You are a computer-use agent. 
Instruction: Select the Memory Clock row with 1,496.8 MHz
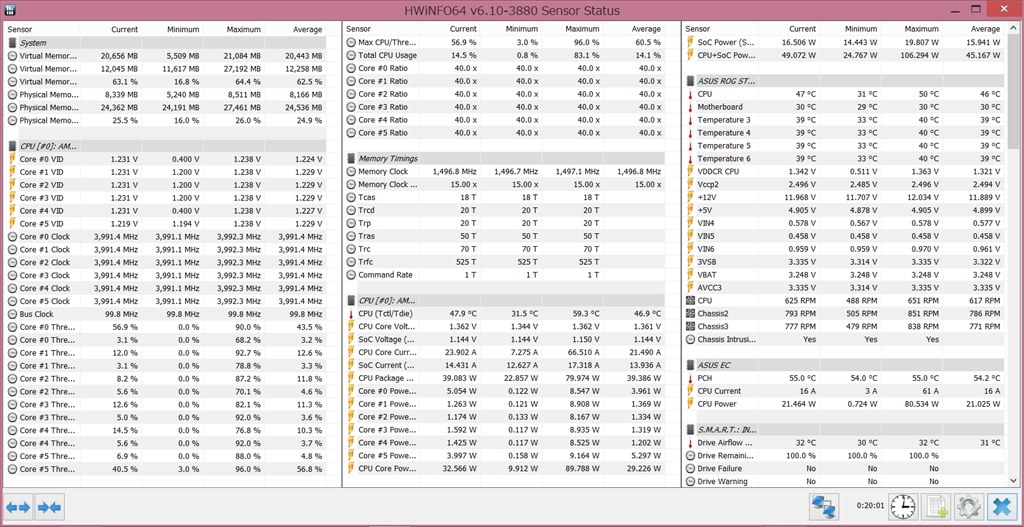coord(505,172)
